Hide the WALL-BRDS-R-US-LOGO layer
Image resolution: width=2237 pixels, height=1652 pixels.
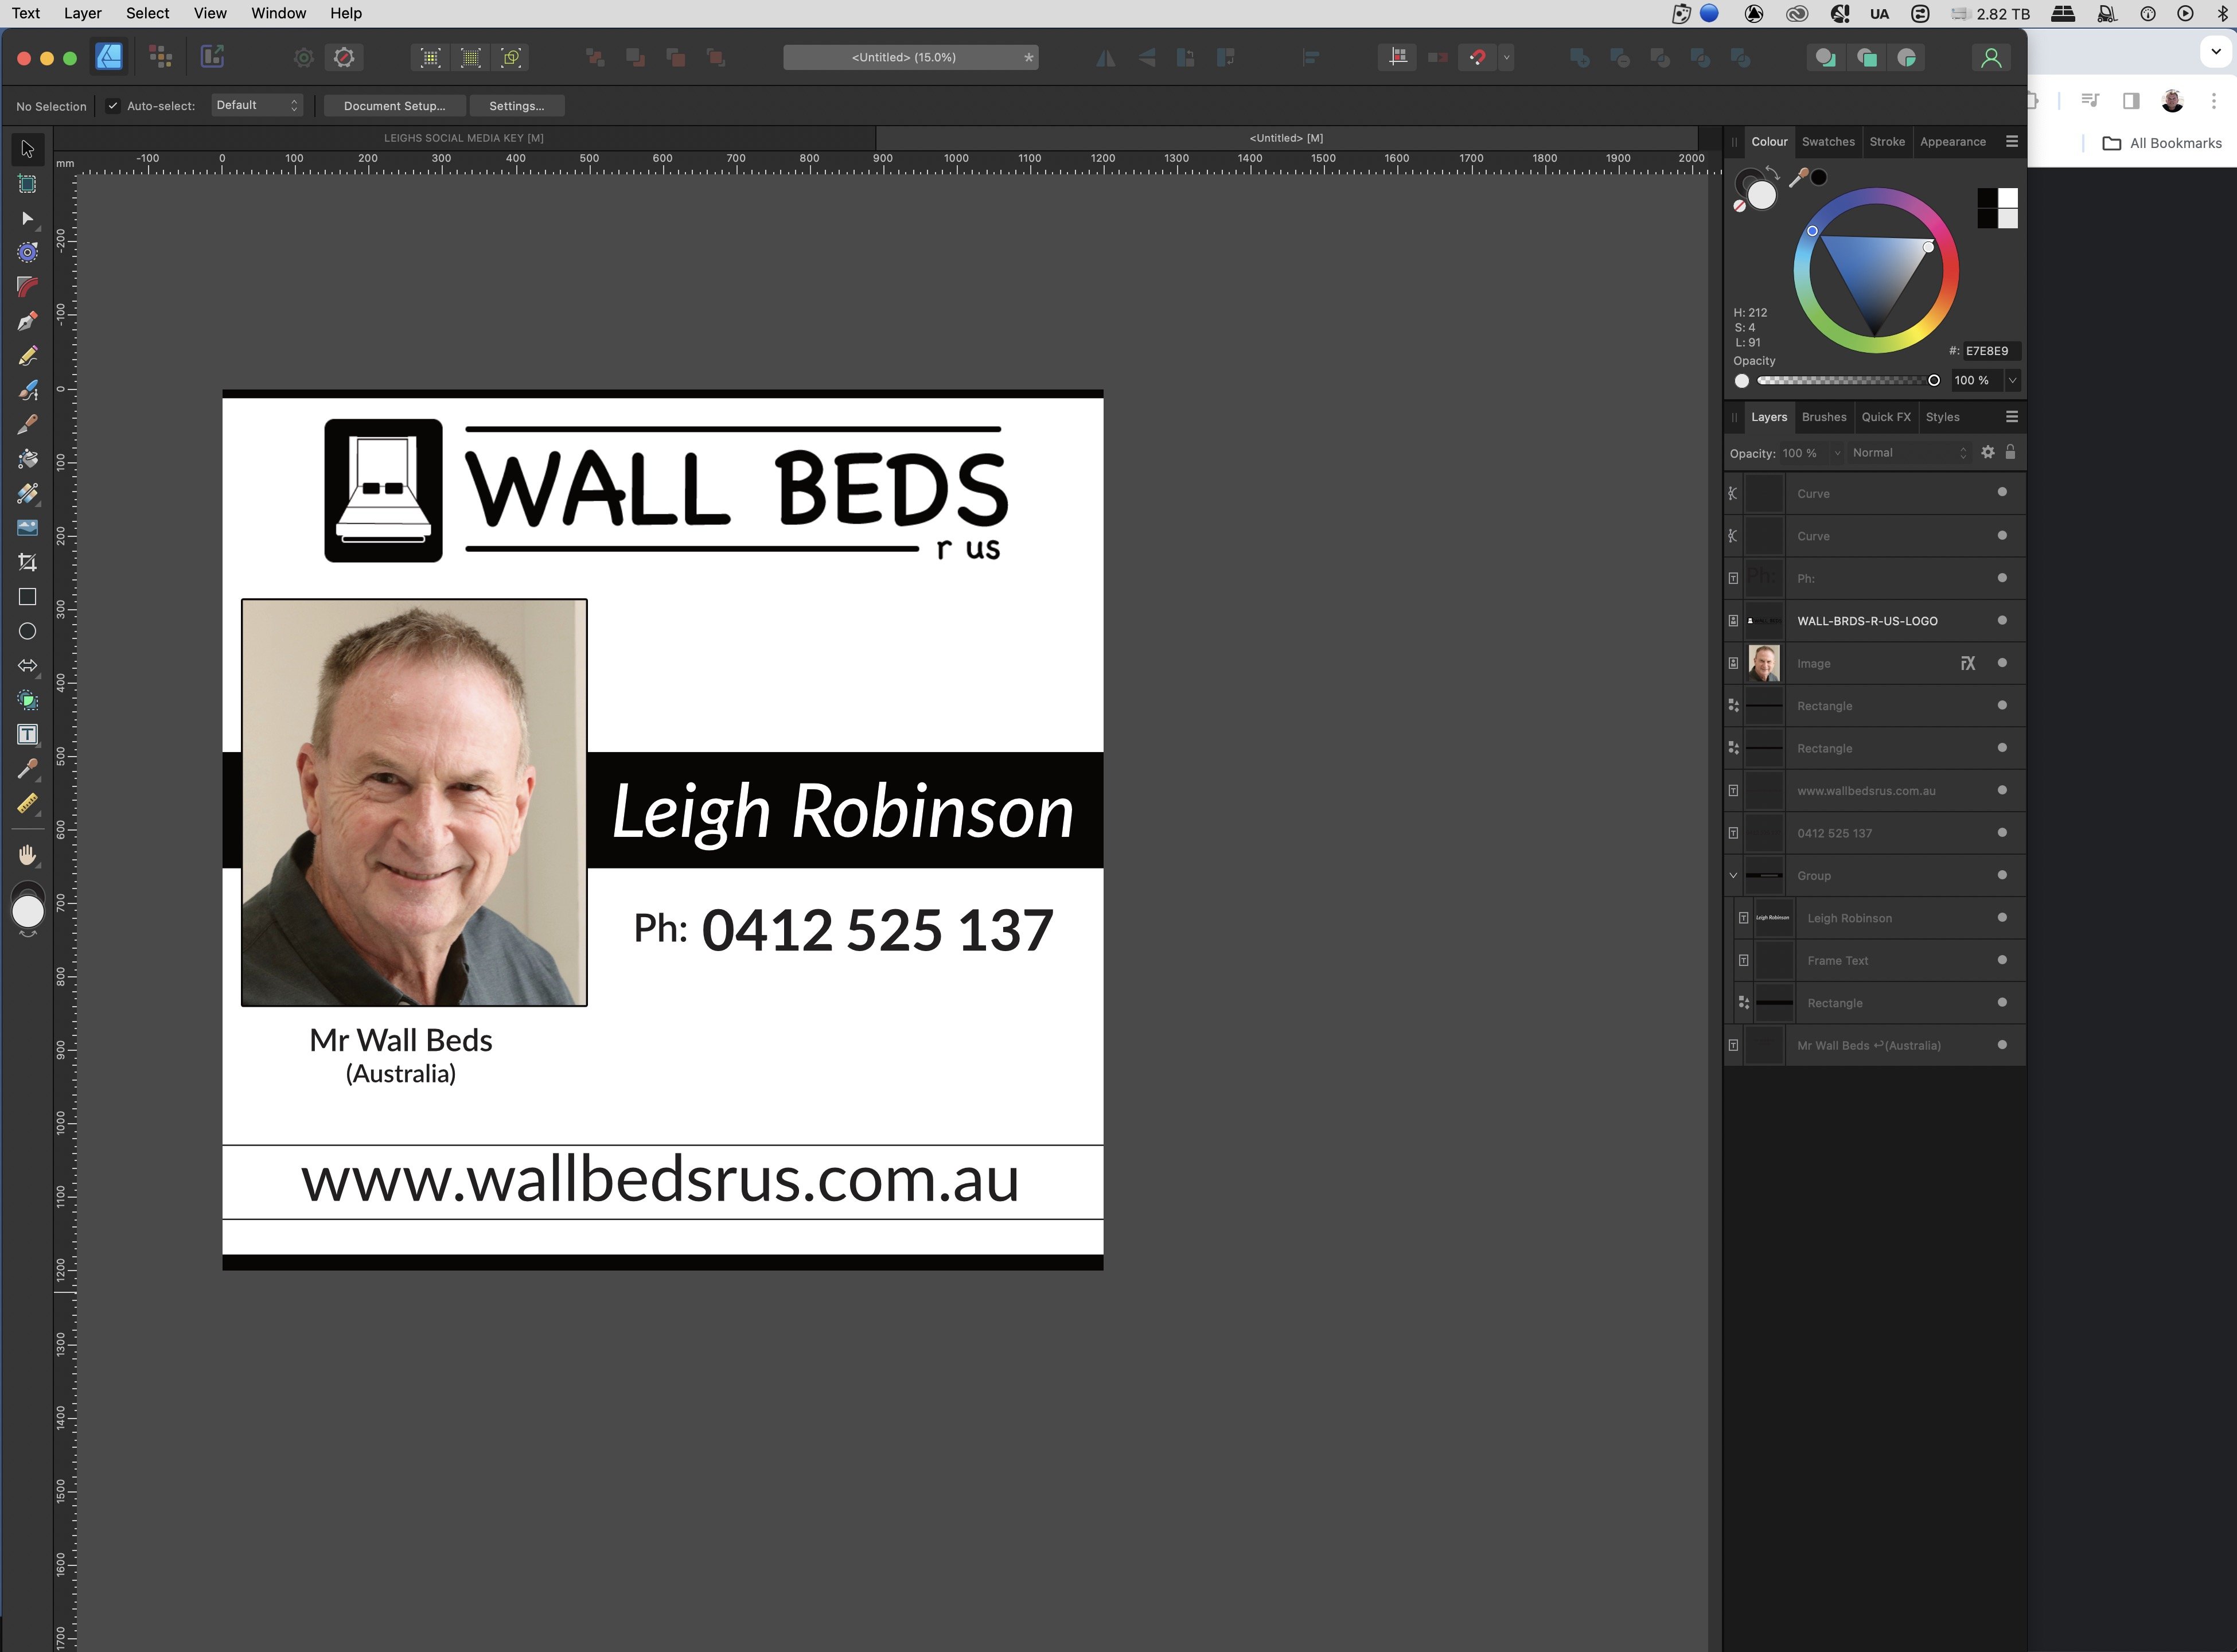(2002, 620)
